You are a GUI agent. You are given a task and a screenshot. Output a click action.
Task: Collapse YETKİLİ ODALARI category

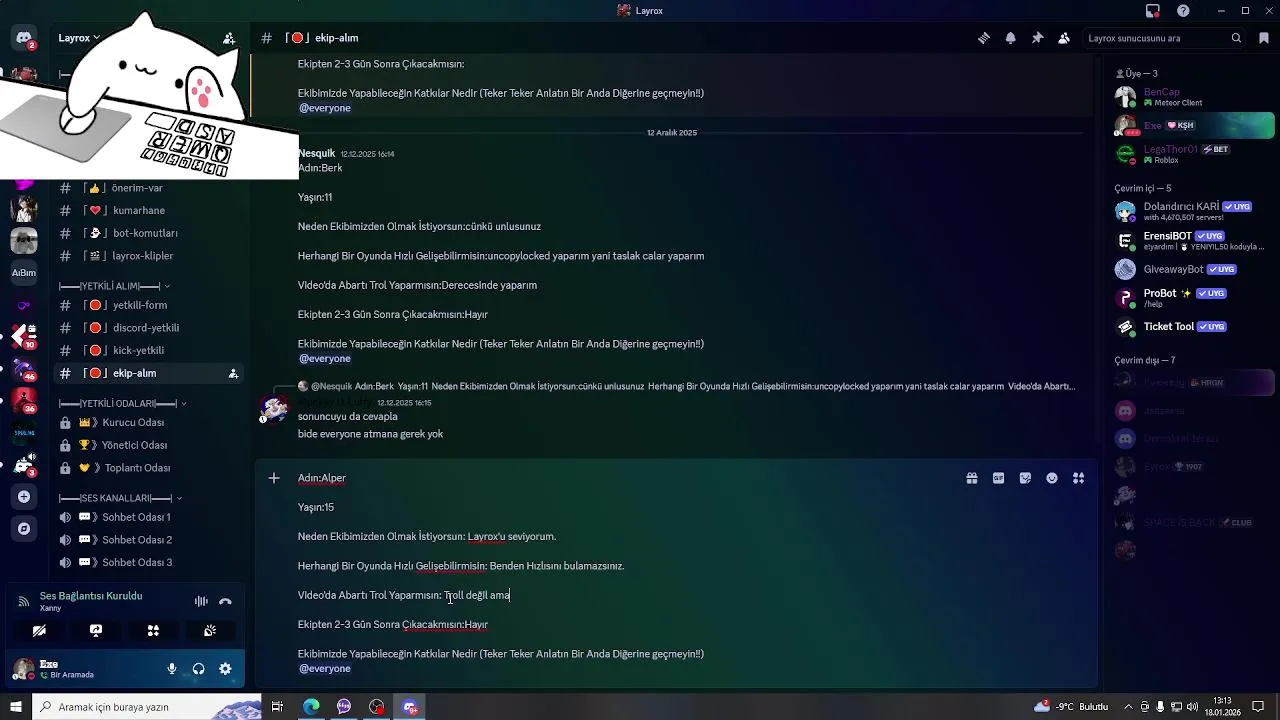tap(122, 403)
